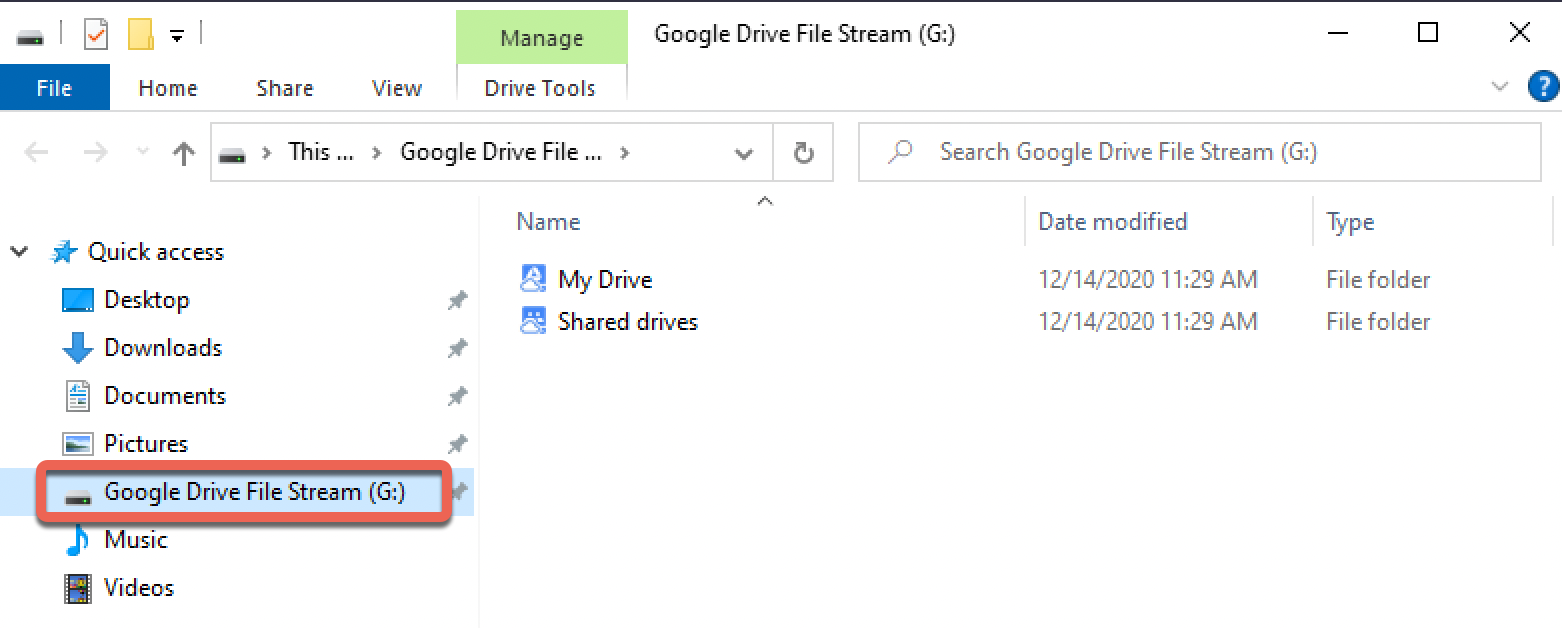The width and height of the screenshot is (1562, 628).
Task: Select the My Drive folder
Action: (x=605, y=280)
